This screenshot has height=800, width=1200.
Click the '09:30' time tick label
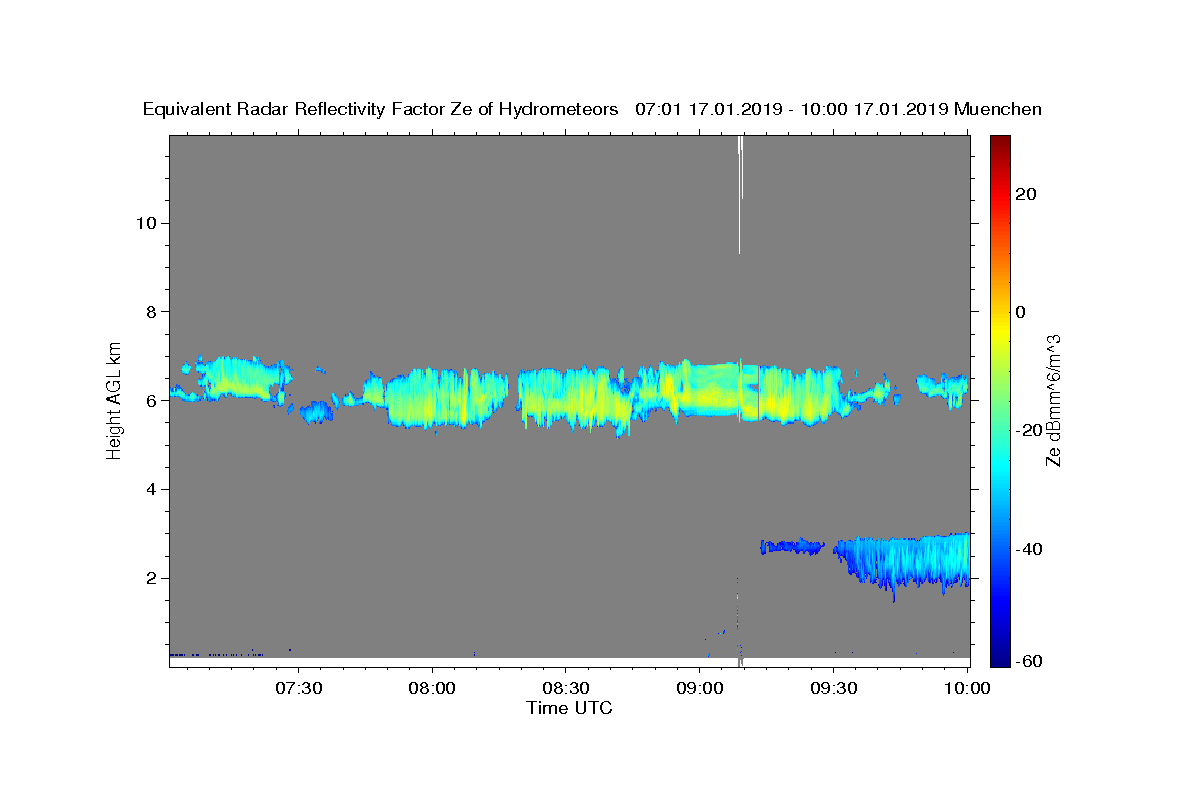pos(834,688)
